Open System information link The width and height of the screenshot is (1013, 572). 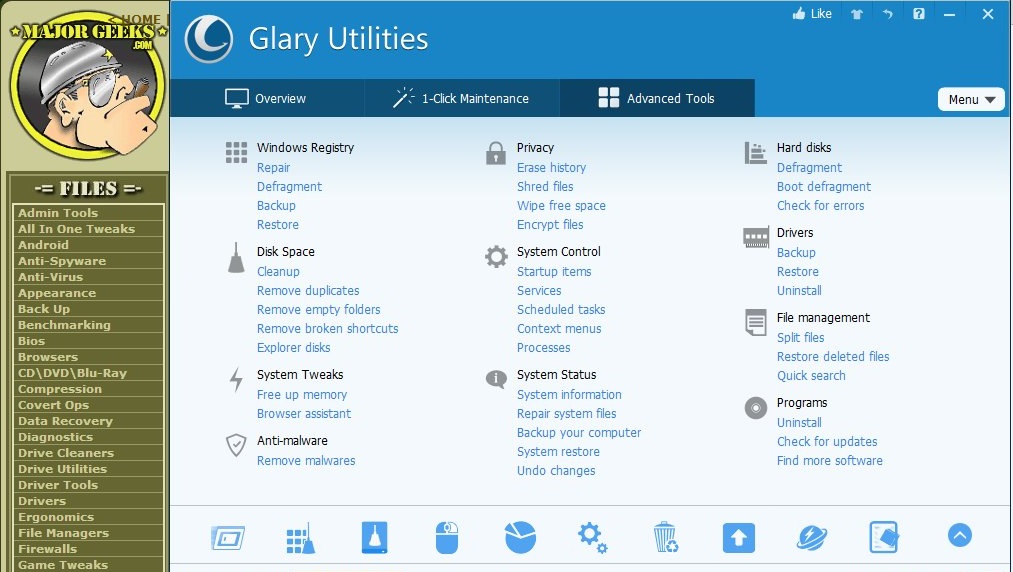[569, 394]
